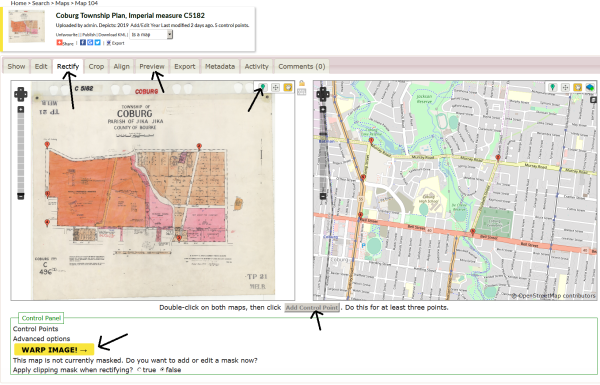Expand Advanced options section
This screenshot has width=600, height=385.
click(41, 339)
